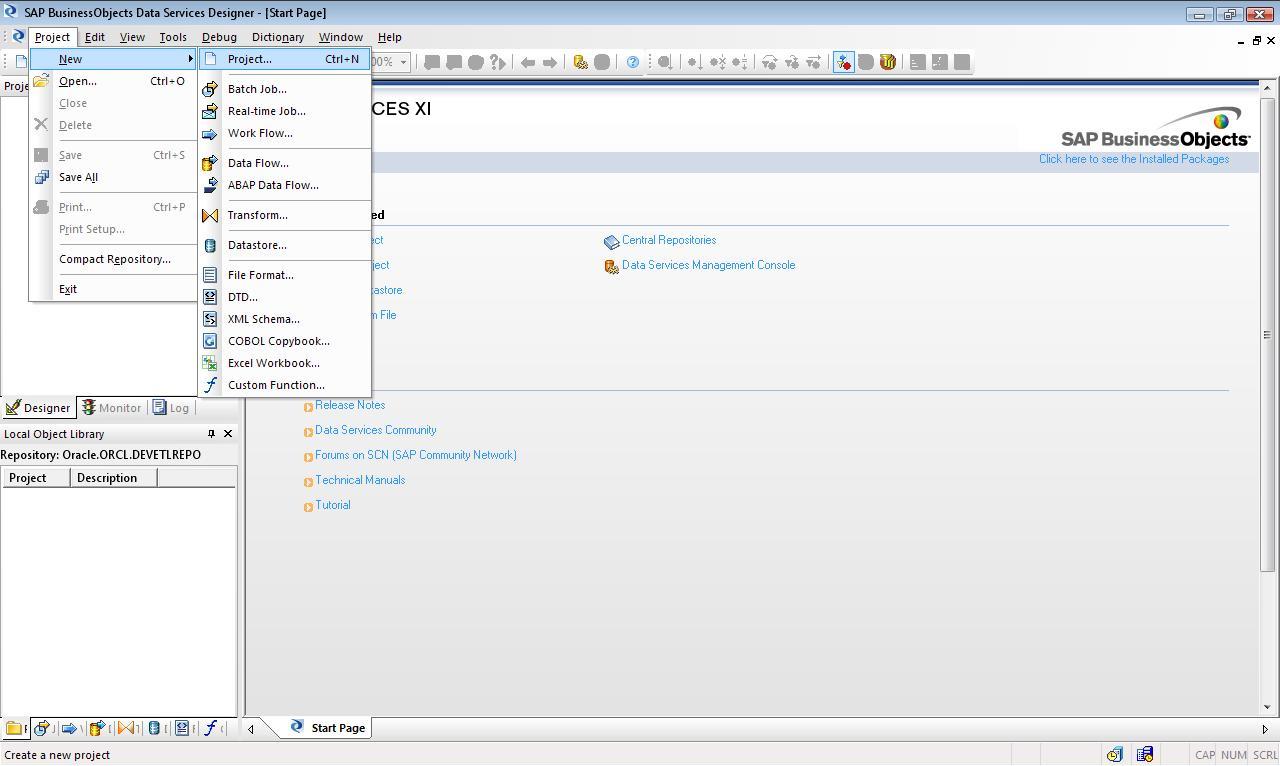The width and height of the screenshot is (1280, 766).
Task: Open the Release Notes link
Action: (350, 405)
